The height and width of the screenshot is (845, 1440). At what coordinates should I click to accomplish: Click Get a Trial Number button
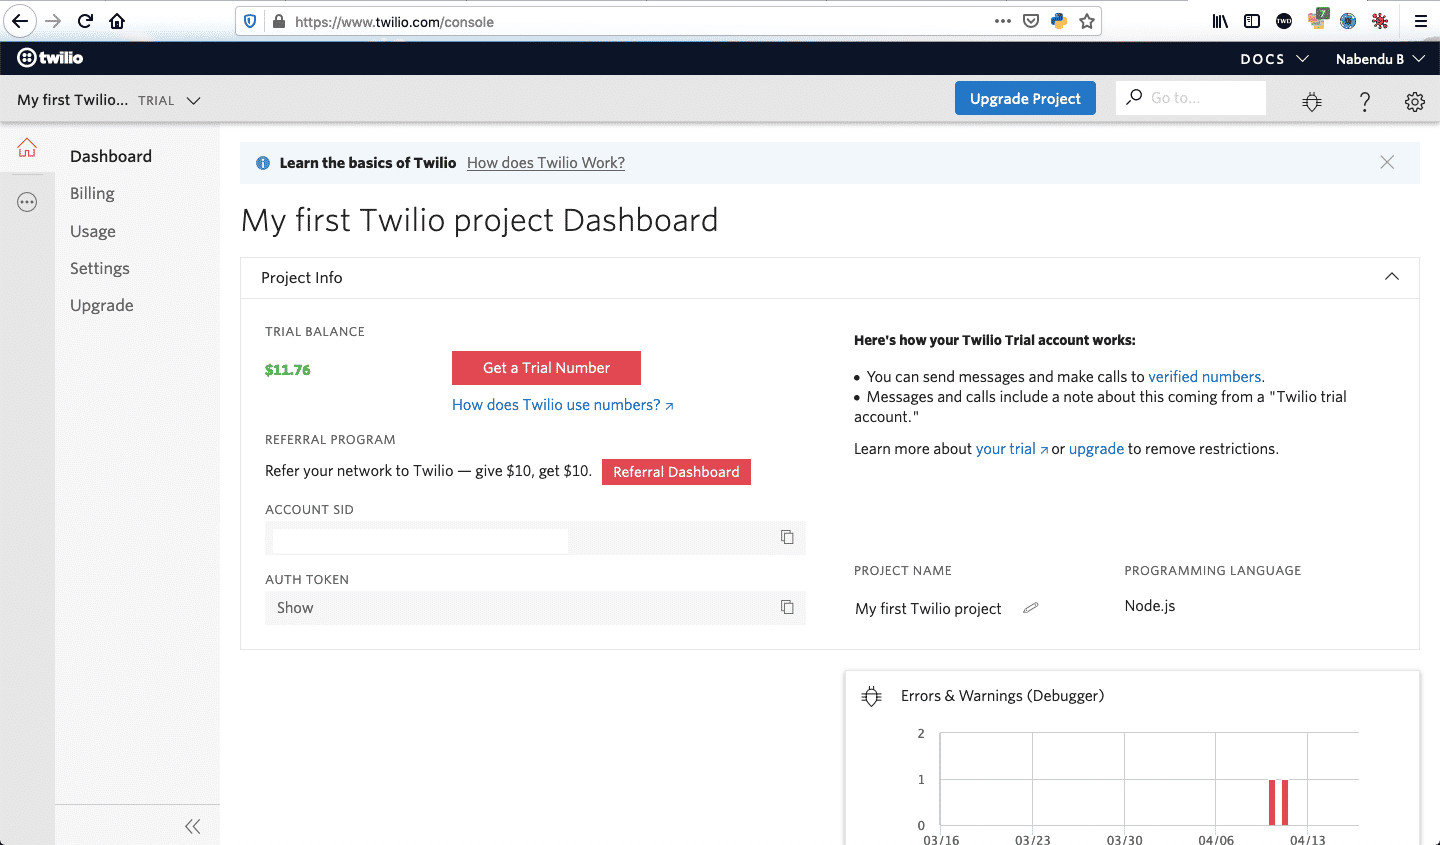coord(546,368)
